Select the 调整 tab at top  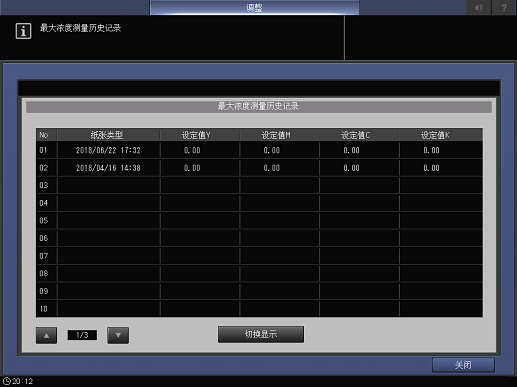coord(254,7)
